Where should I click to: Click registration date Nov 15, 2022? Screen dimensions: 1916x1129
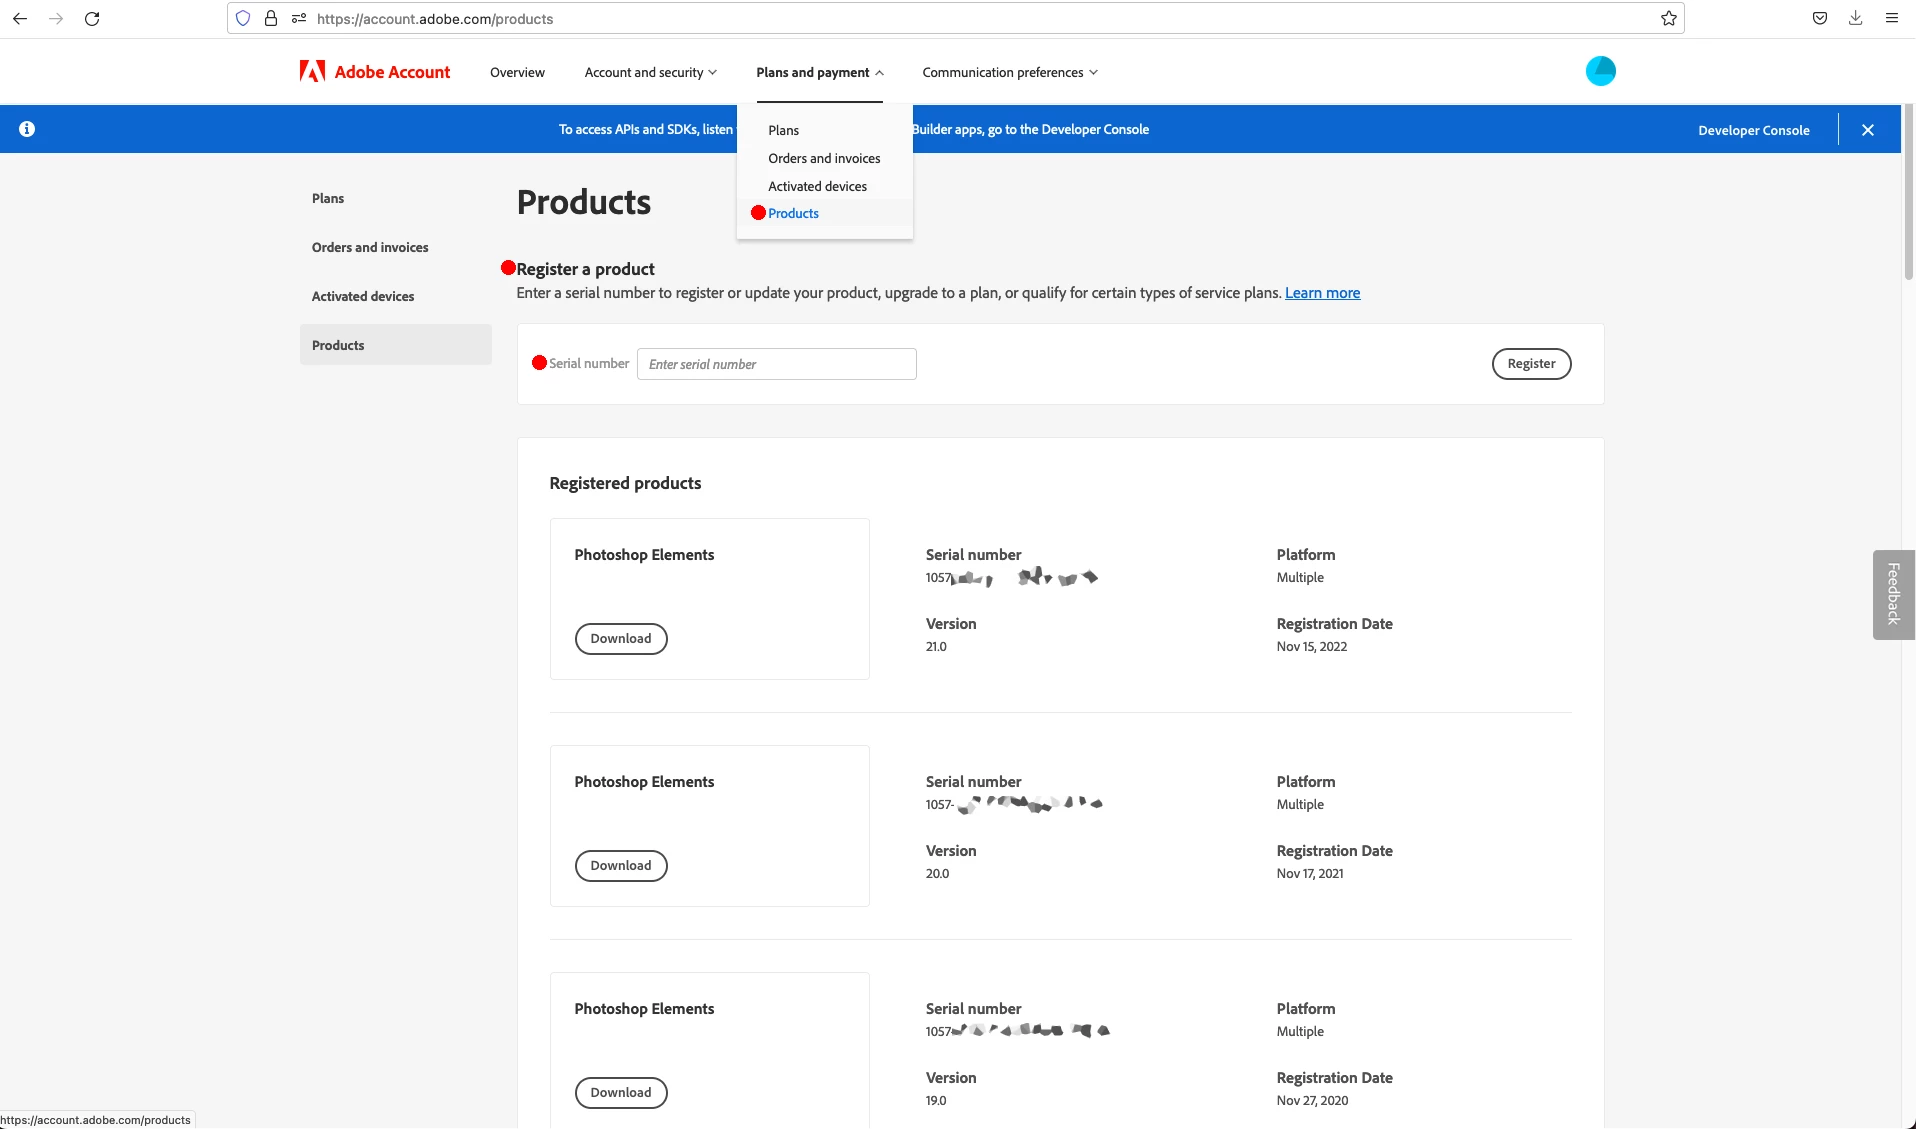[1311, 647]
